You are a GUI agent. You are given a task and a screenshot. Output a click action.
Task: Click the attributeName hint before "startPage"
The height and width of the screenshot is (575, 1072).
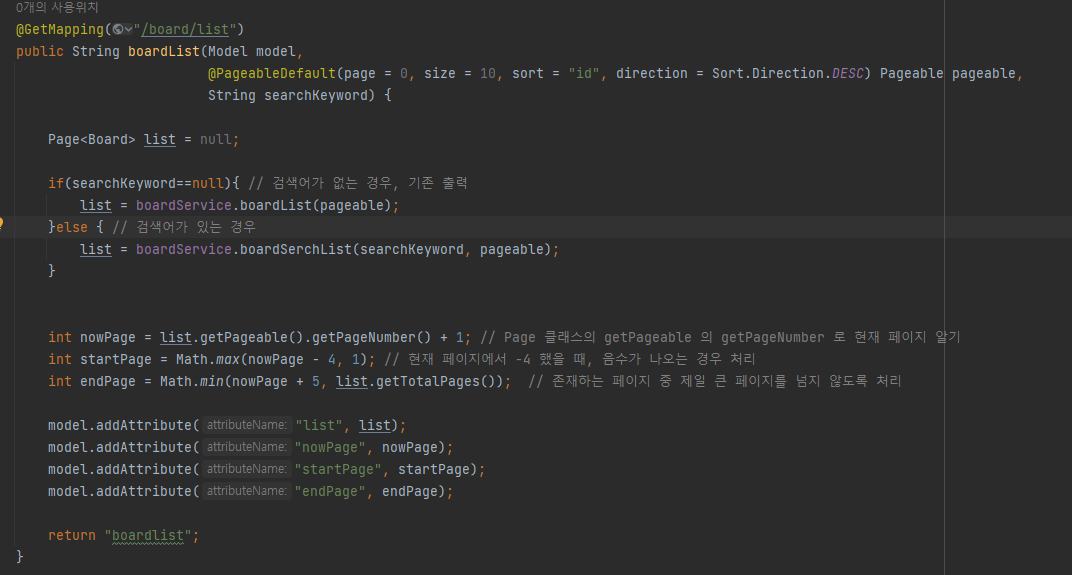coord(247,469)
